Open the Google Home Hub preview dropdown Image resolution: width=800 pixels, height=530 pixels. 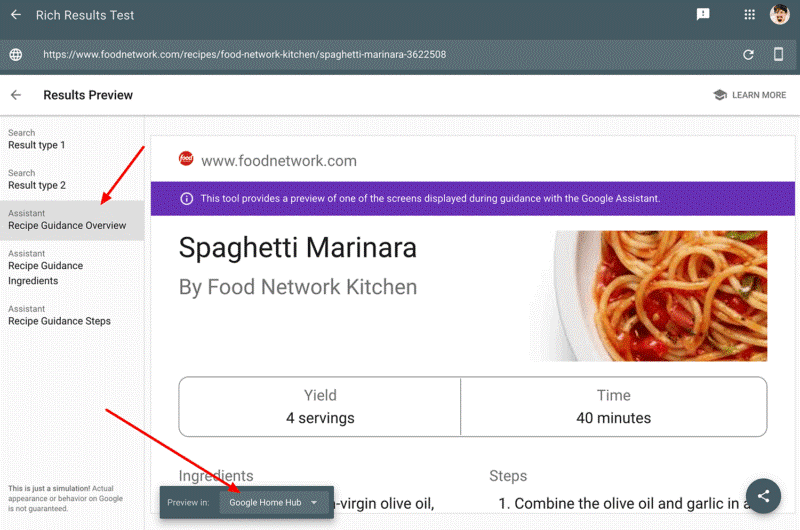pos(273,502)
